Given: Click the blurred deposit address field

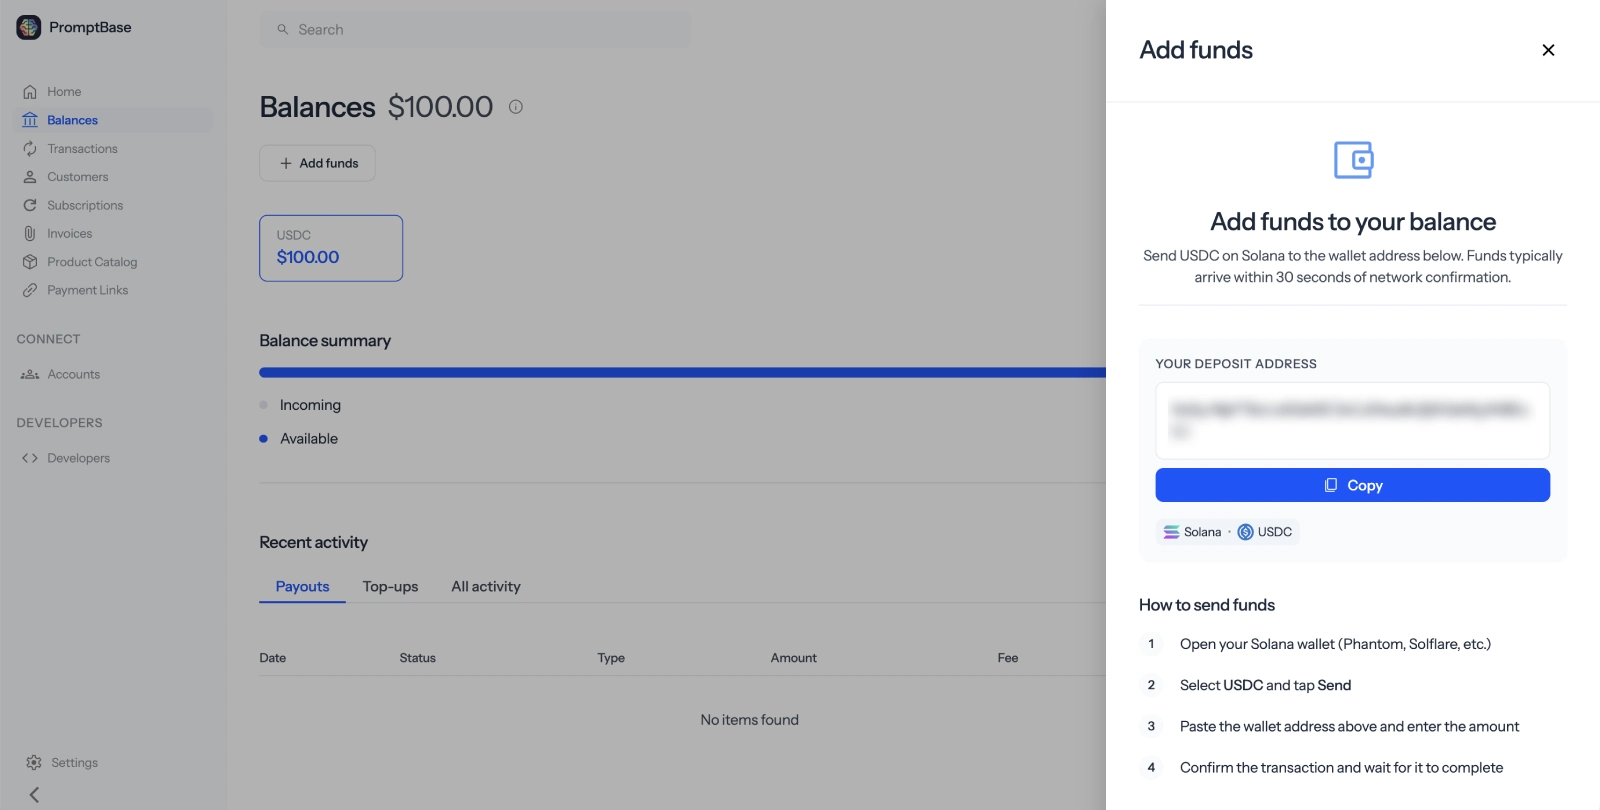Looking at the screenshot, I should [x=1352, y=421].
